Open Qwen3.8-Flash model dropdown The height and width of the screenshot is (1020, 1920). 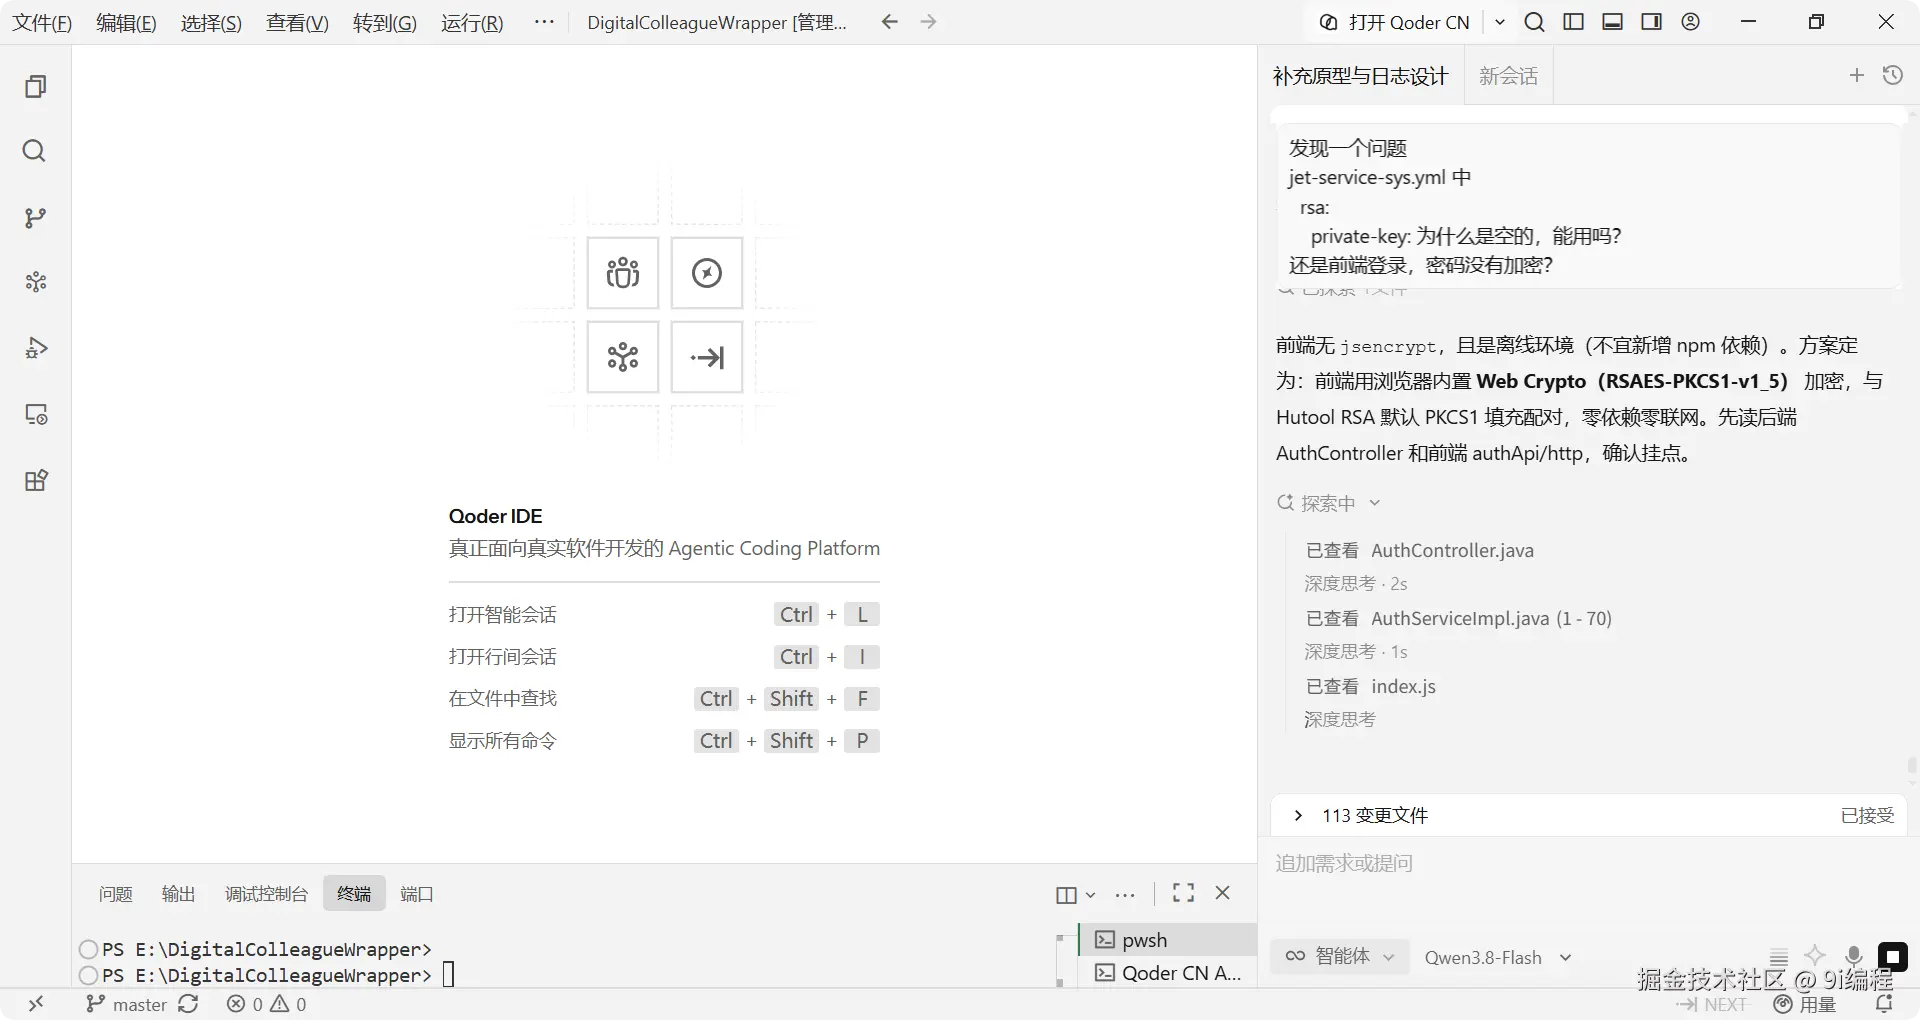click(1498, 958)
